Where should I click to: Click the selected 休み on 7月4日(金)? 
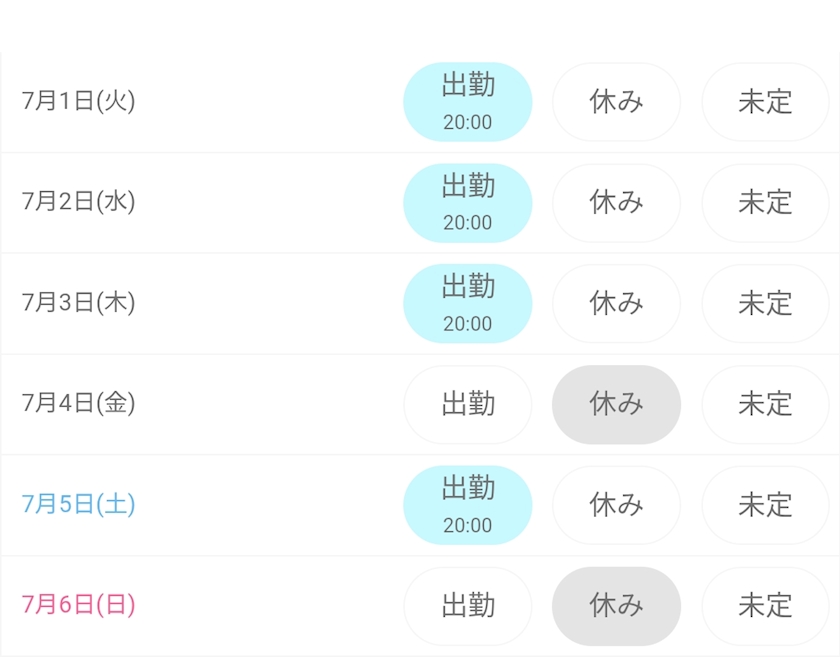click(x=616, y=404)
